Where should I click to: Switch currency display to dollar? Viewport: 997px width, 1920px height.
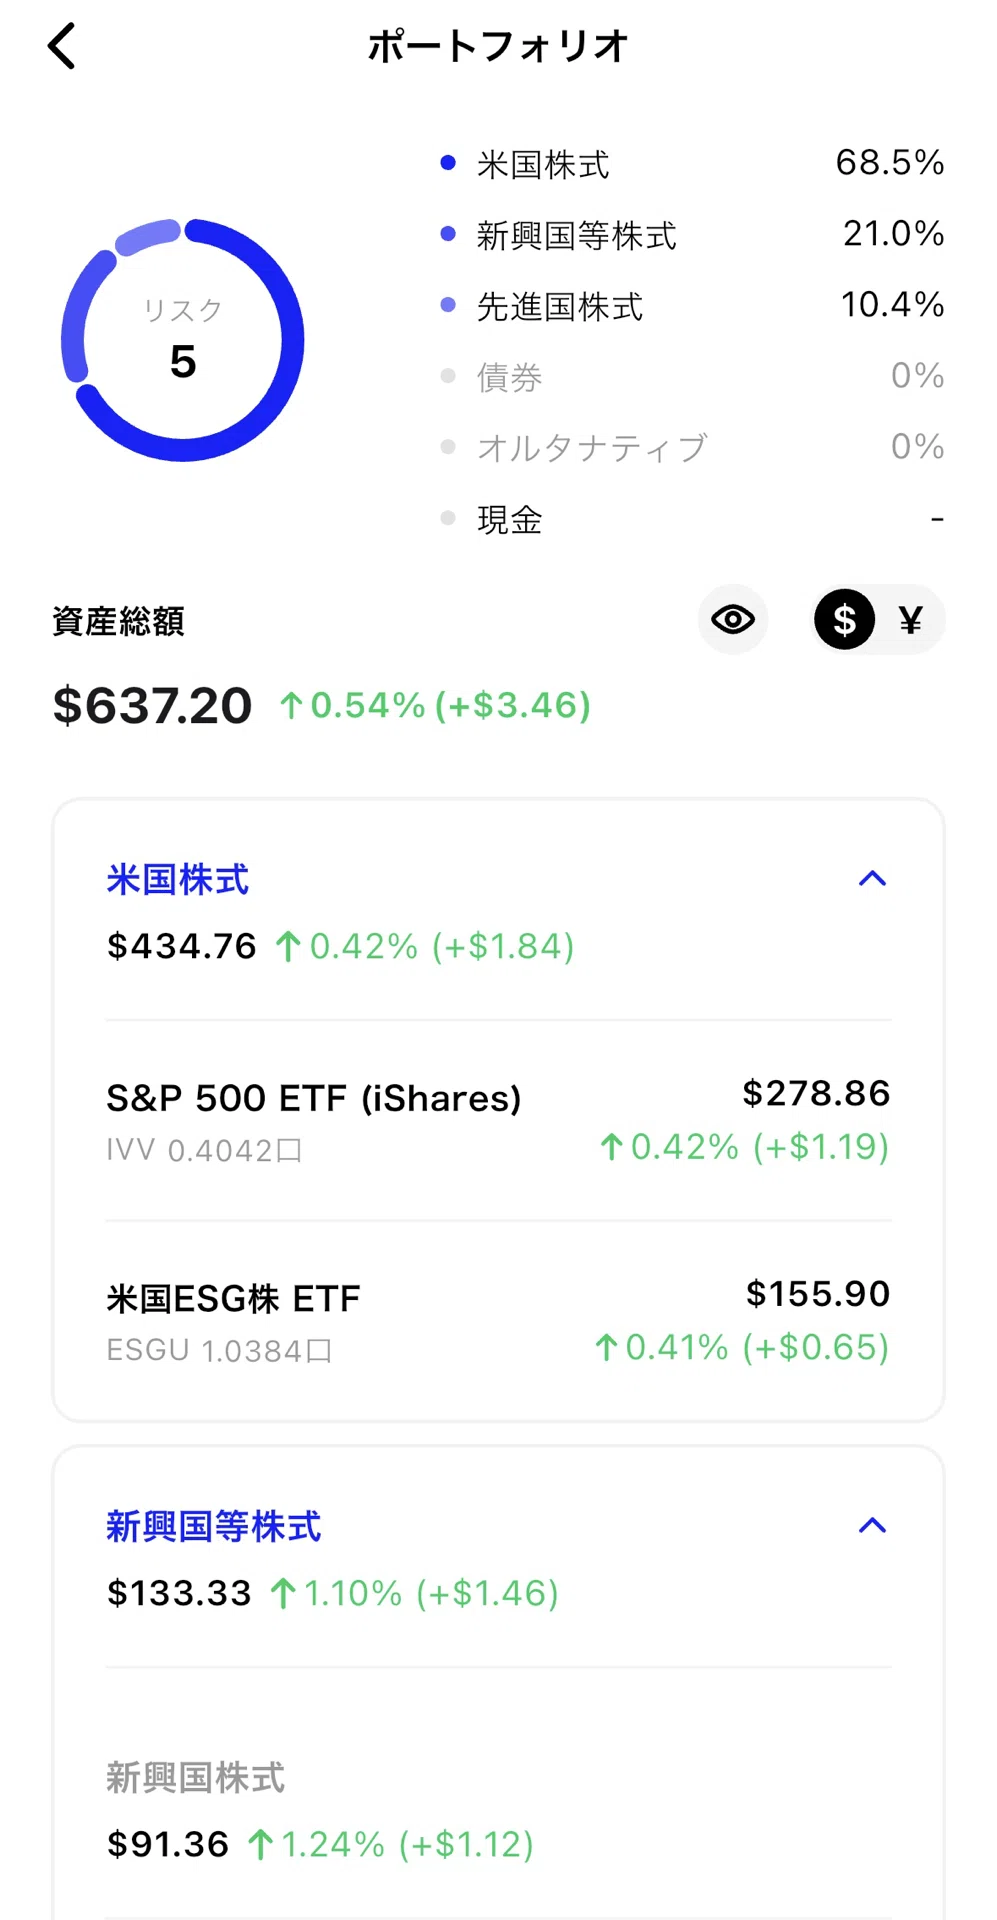[x=844, y=620]
